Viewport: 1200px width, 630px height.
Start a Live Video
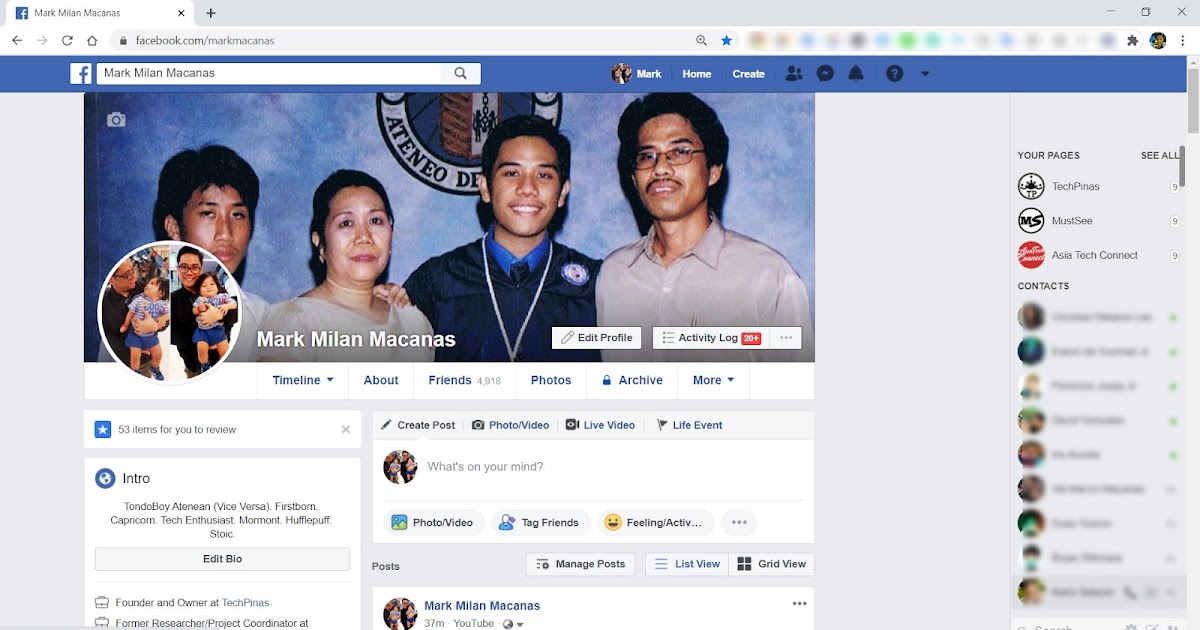600,425
